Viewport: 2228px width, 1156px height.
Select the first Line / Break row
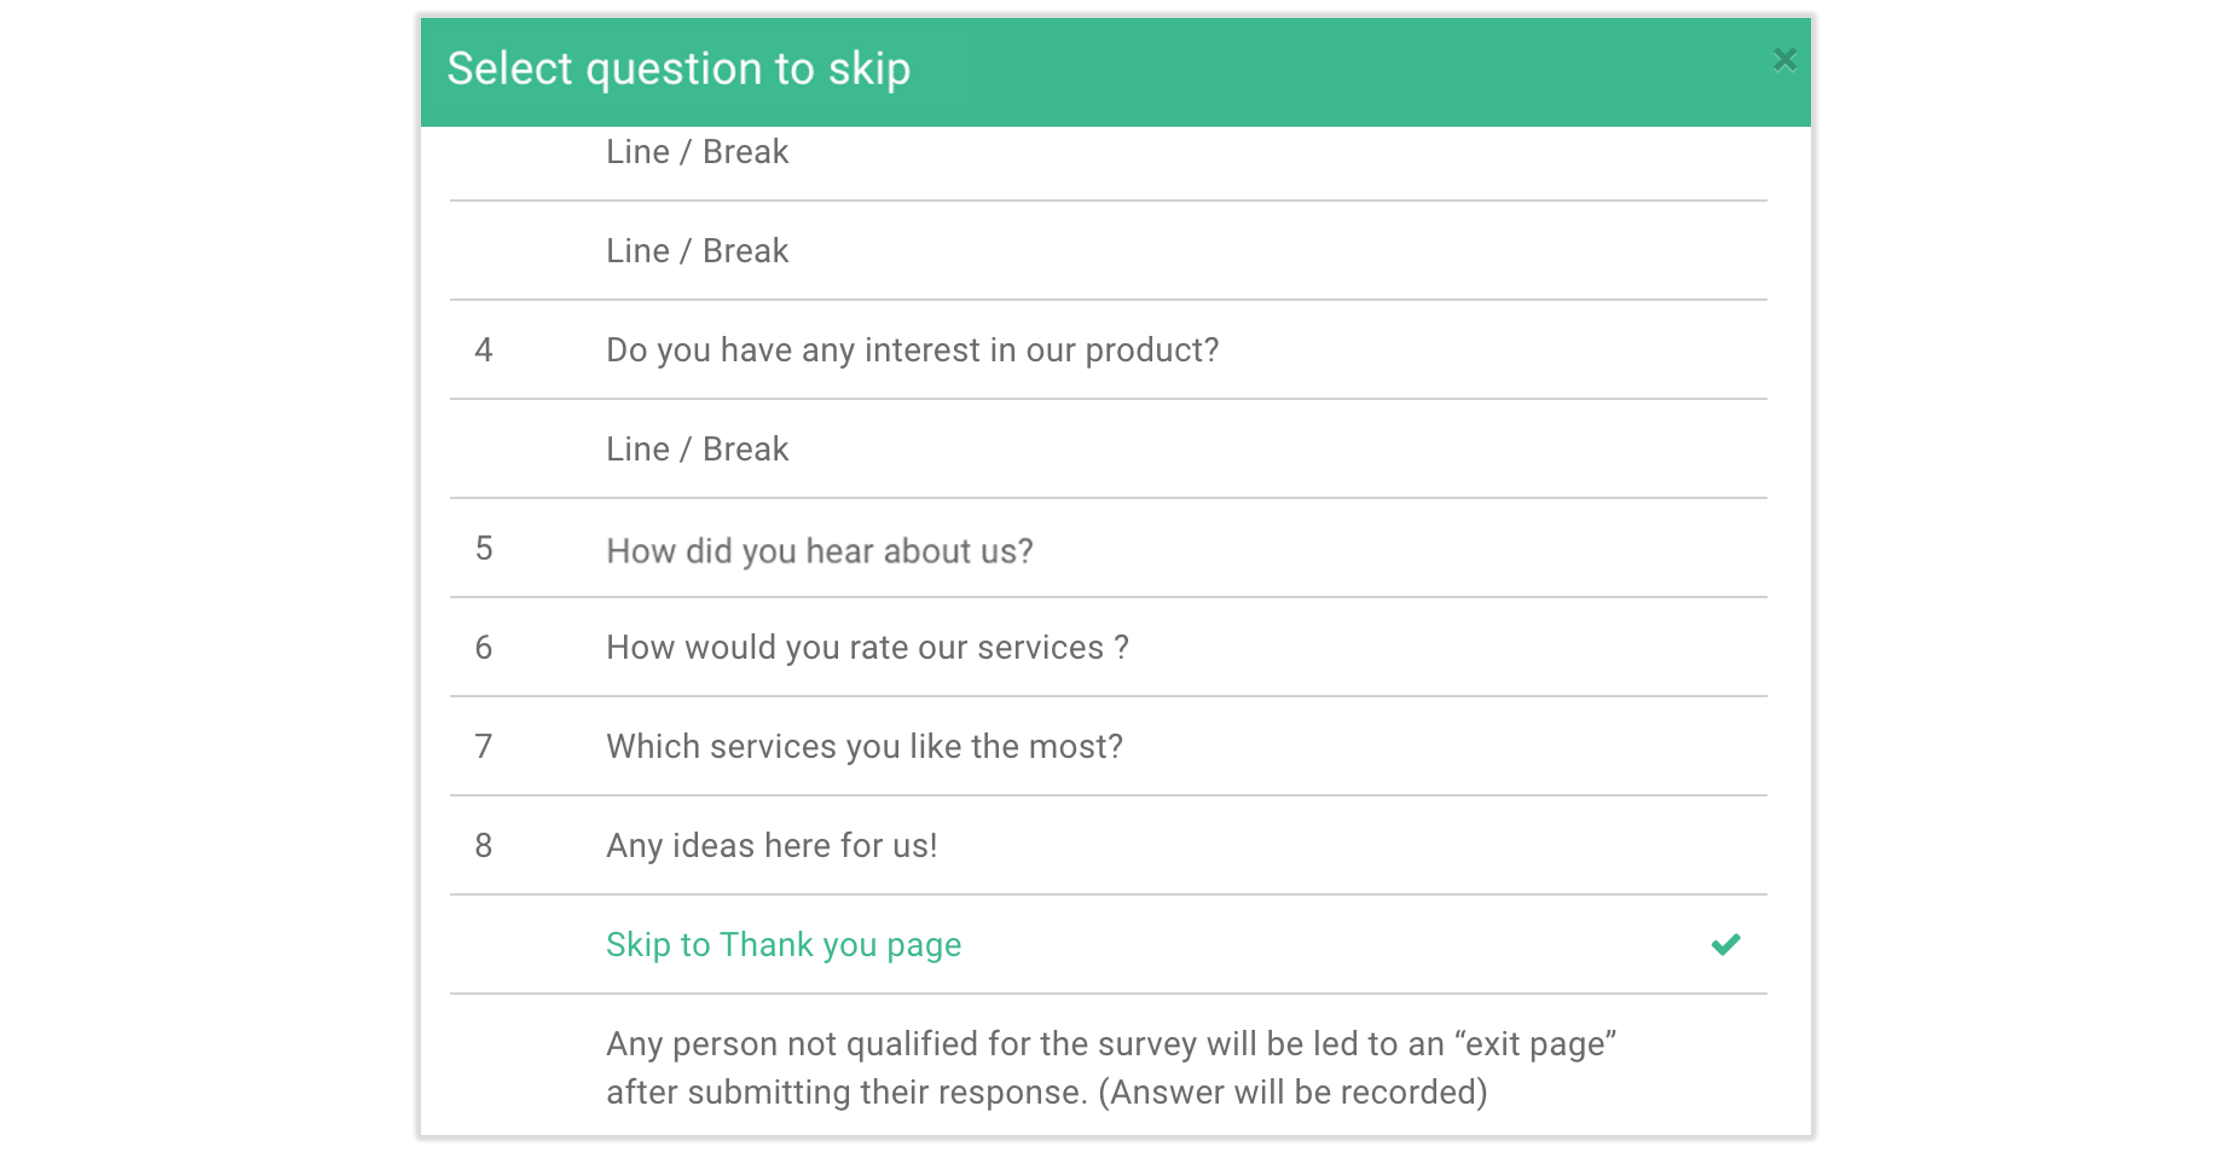(x=697, y=151)
